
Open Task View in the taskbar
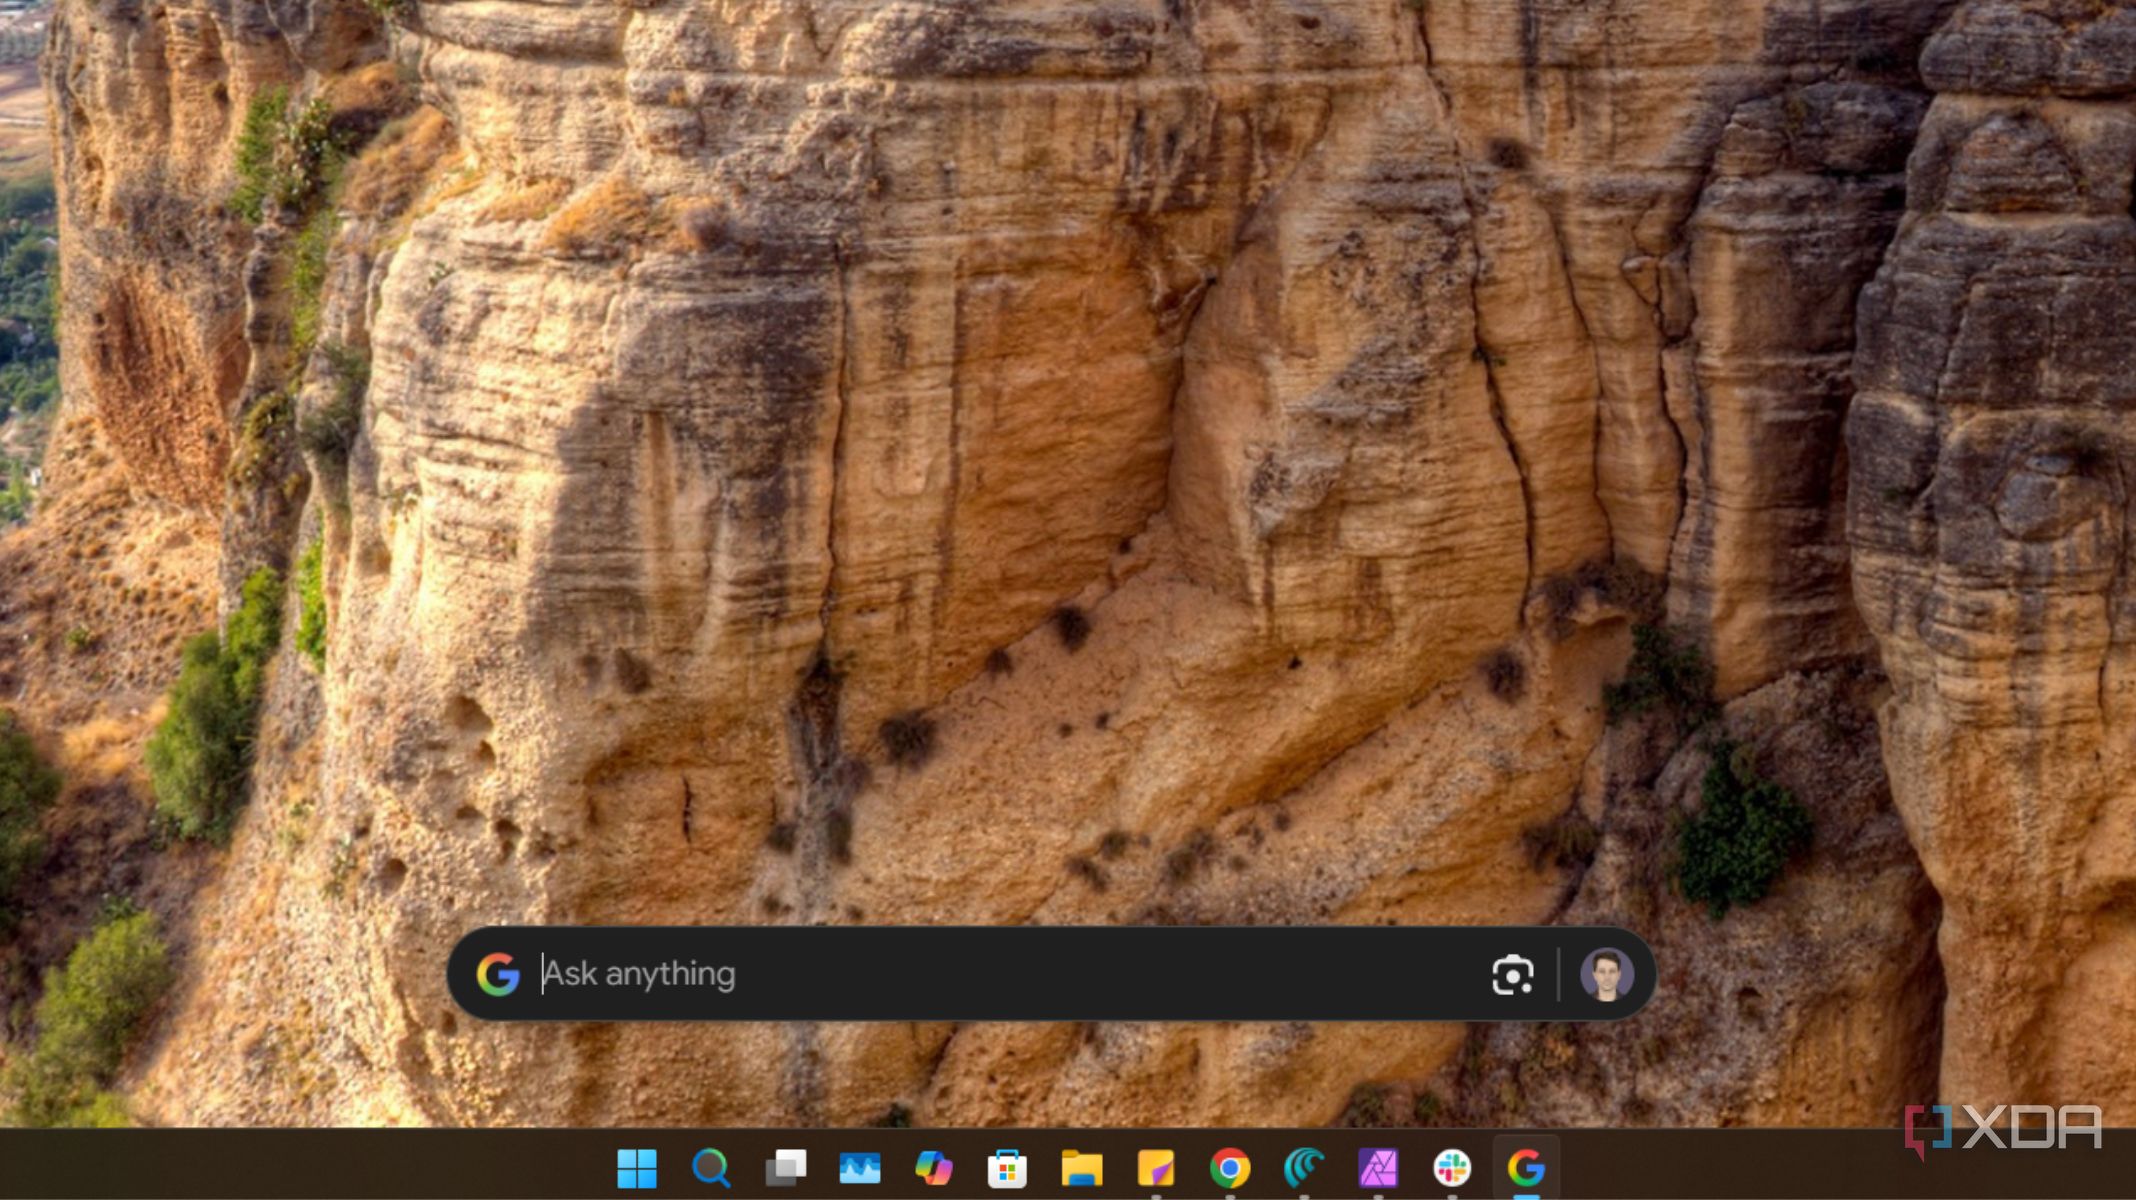click(x=785, y=1167)
